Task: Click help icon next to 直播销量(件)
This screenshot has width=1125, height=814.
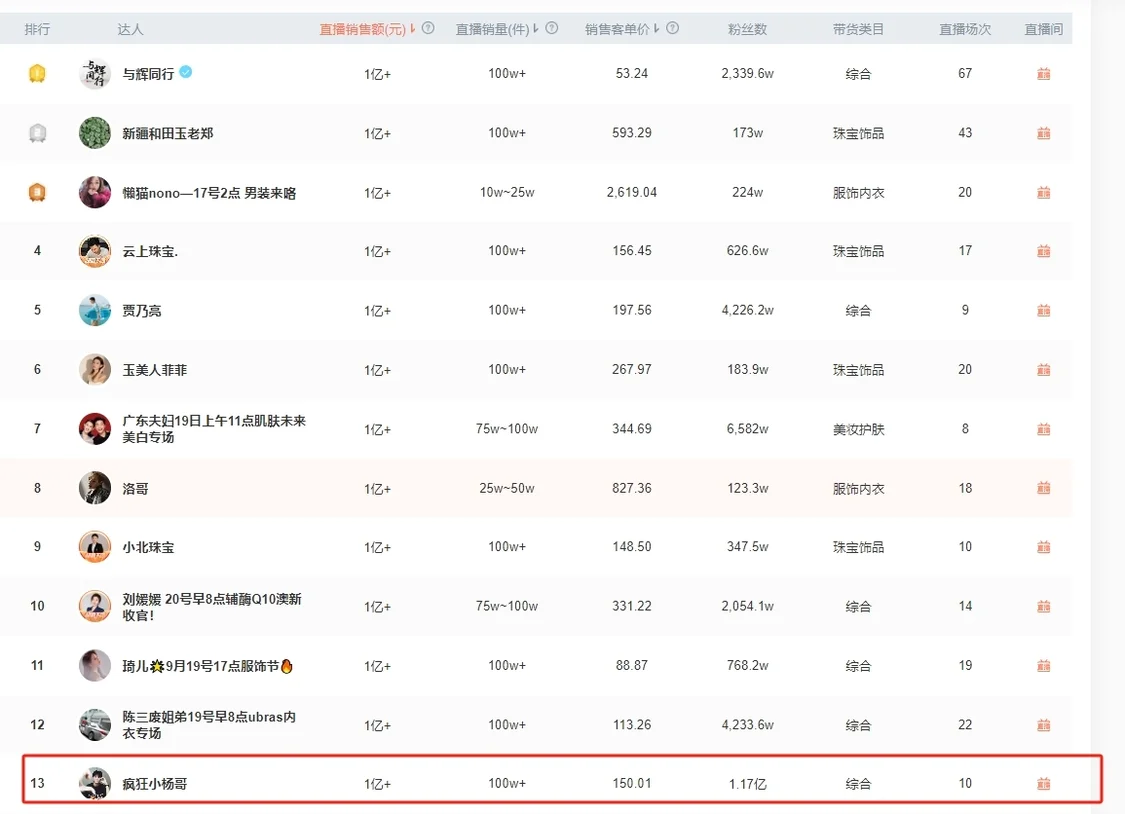Action: click(552, 29)
